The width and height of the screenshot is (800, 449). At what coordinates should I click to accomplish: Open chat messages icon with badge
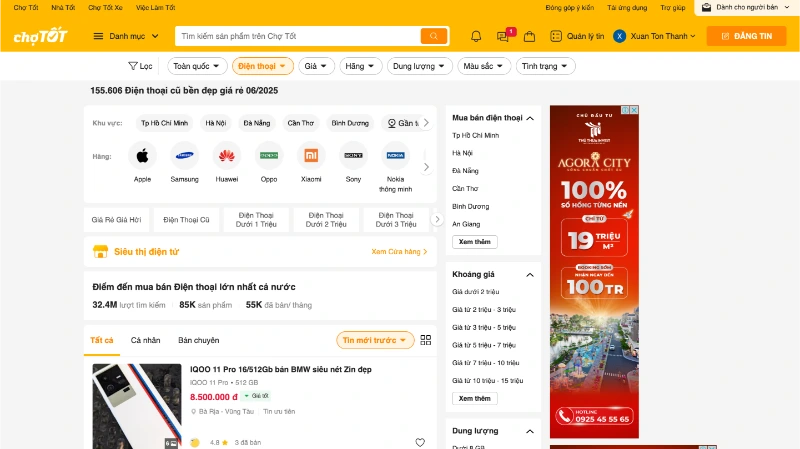503,36
